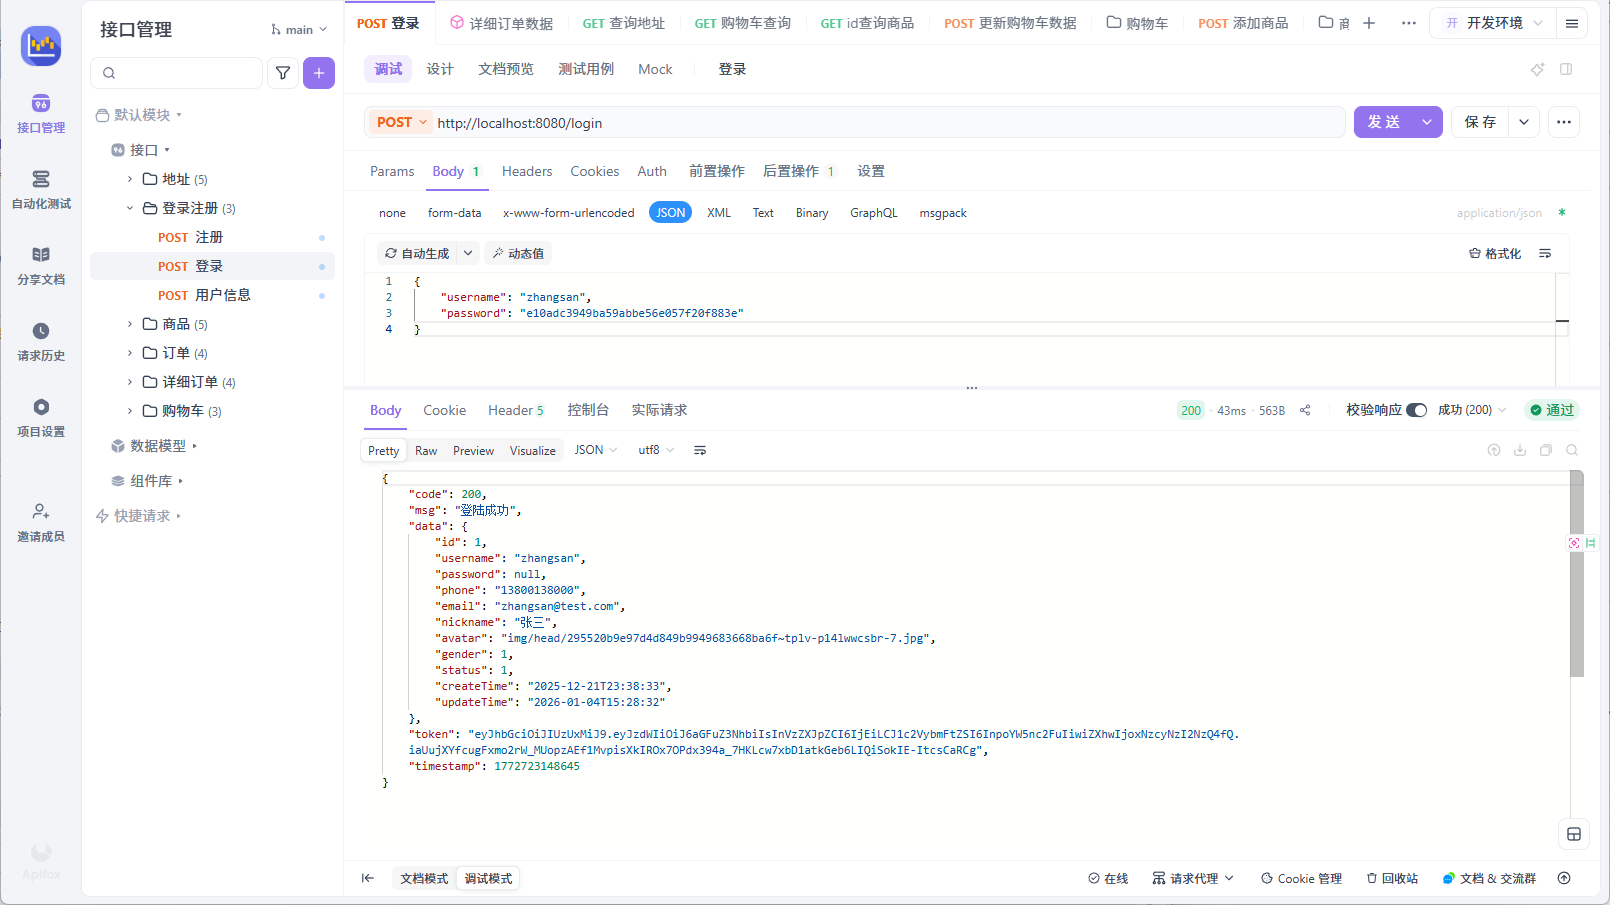Expand the 商品 folder
Image resolution: width=1610 pixels, height=905 pixels.
coord(130,324)
